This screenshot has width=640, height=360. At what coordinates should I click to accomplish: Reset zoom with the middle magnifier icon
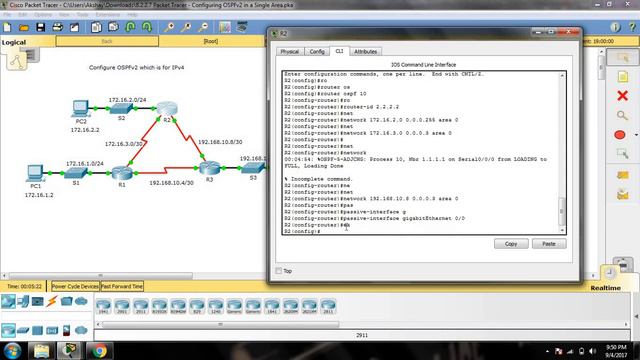click(x=186, y=27)
